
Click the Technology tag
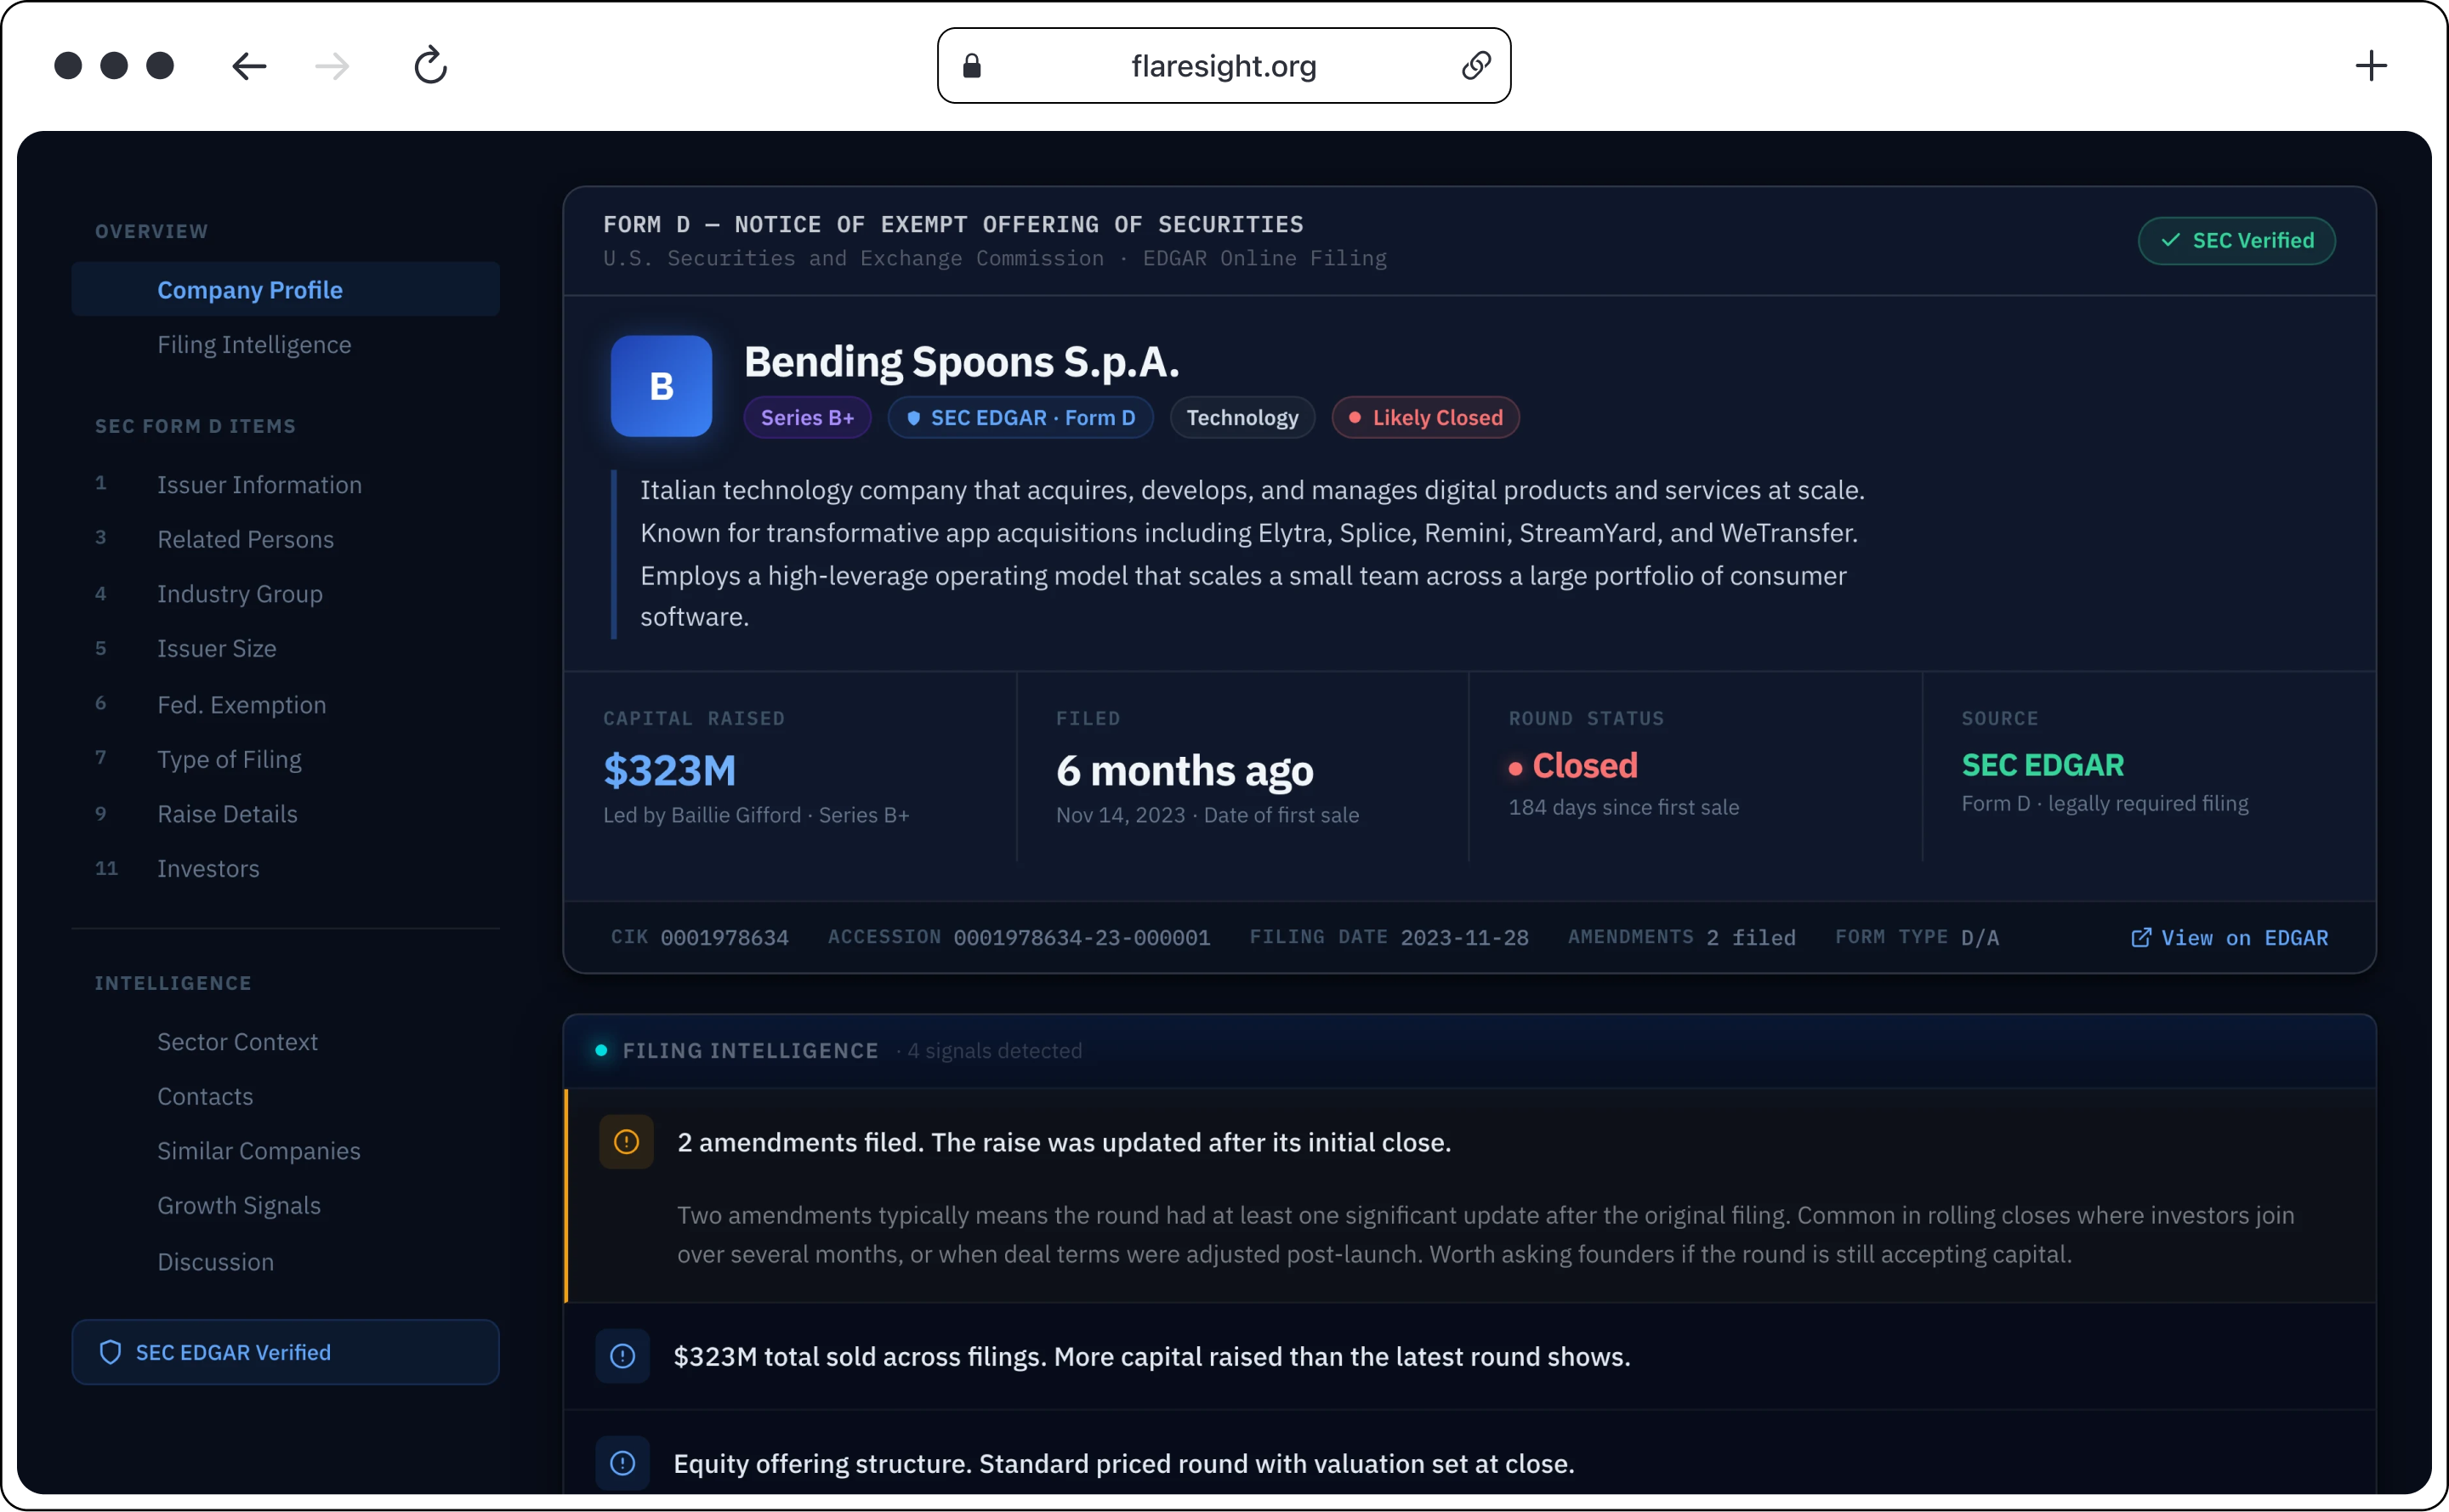(1242, 417)
